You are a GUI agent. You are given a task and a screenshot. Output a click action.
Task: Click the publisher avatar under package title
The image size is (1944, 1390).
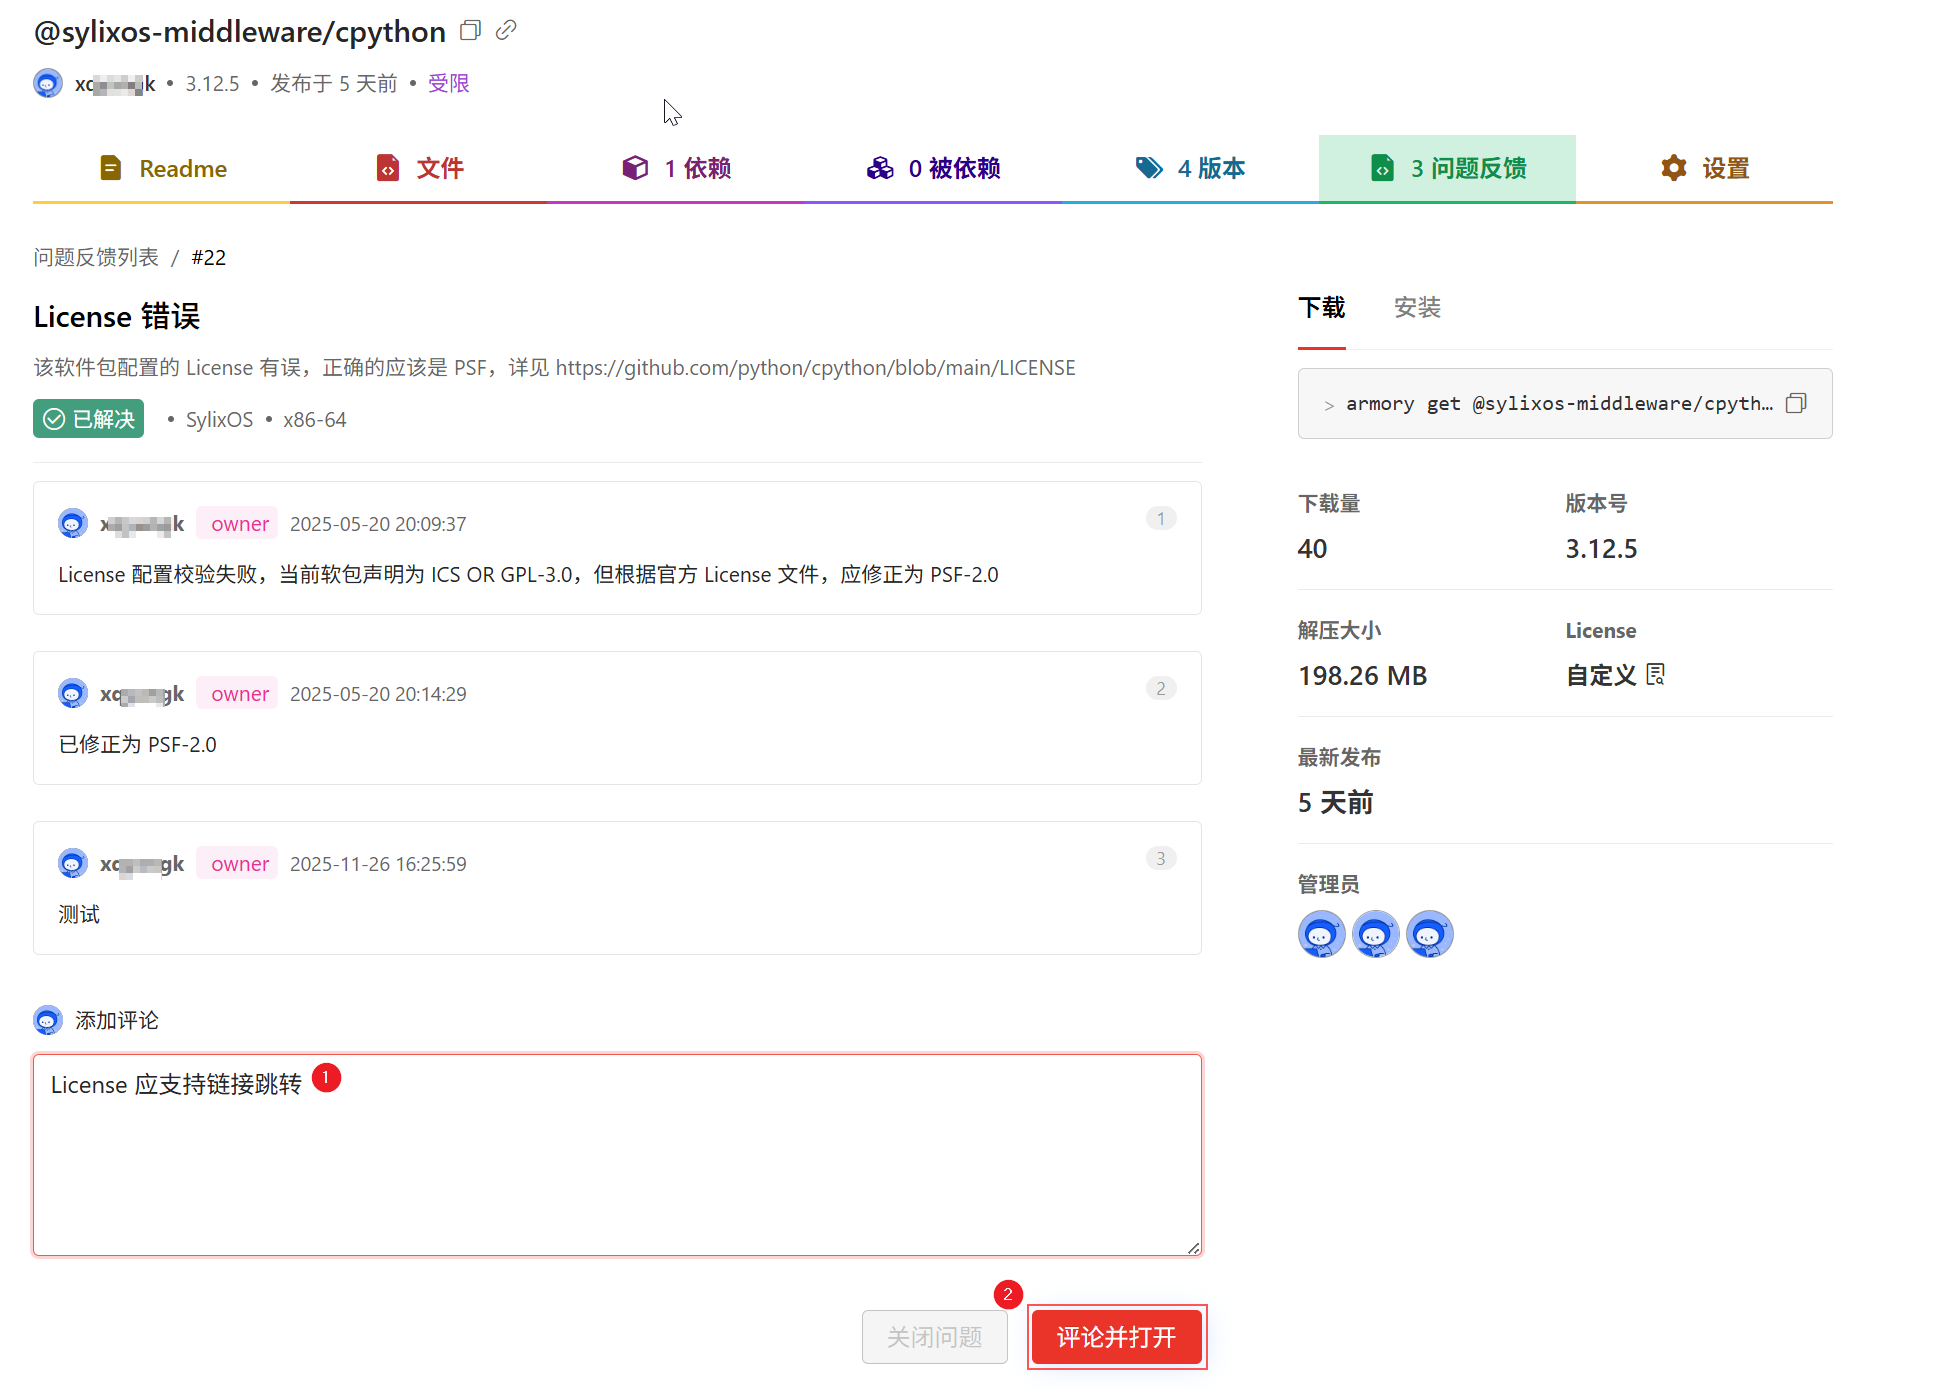click(x=47, y=83)
